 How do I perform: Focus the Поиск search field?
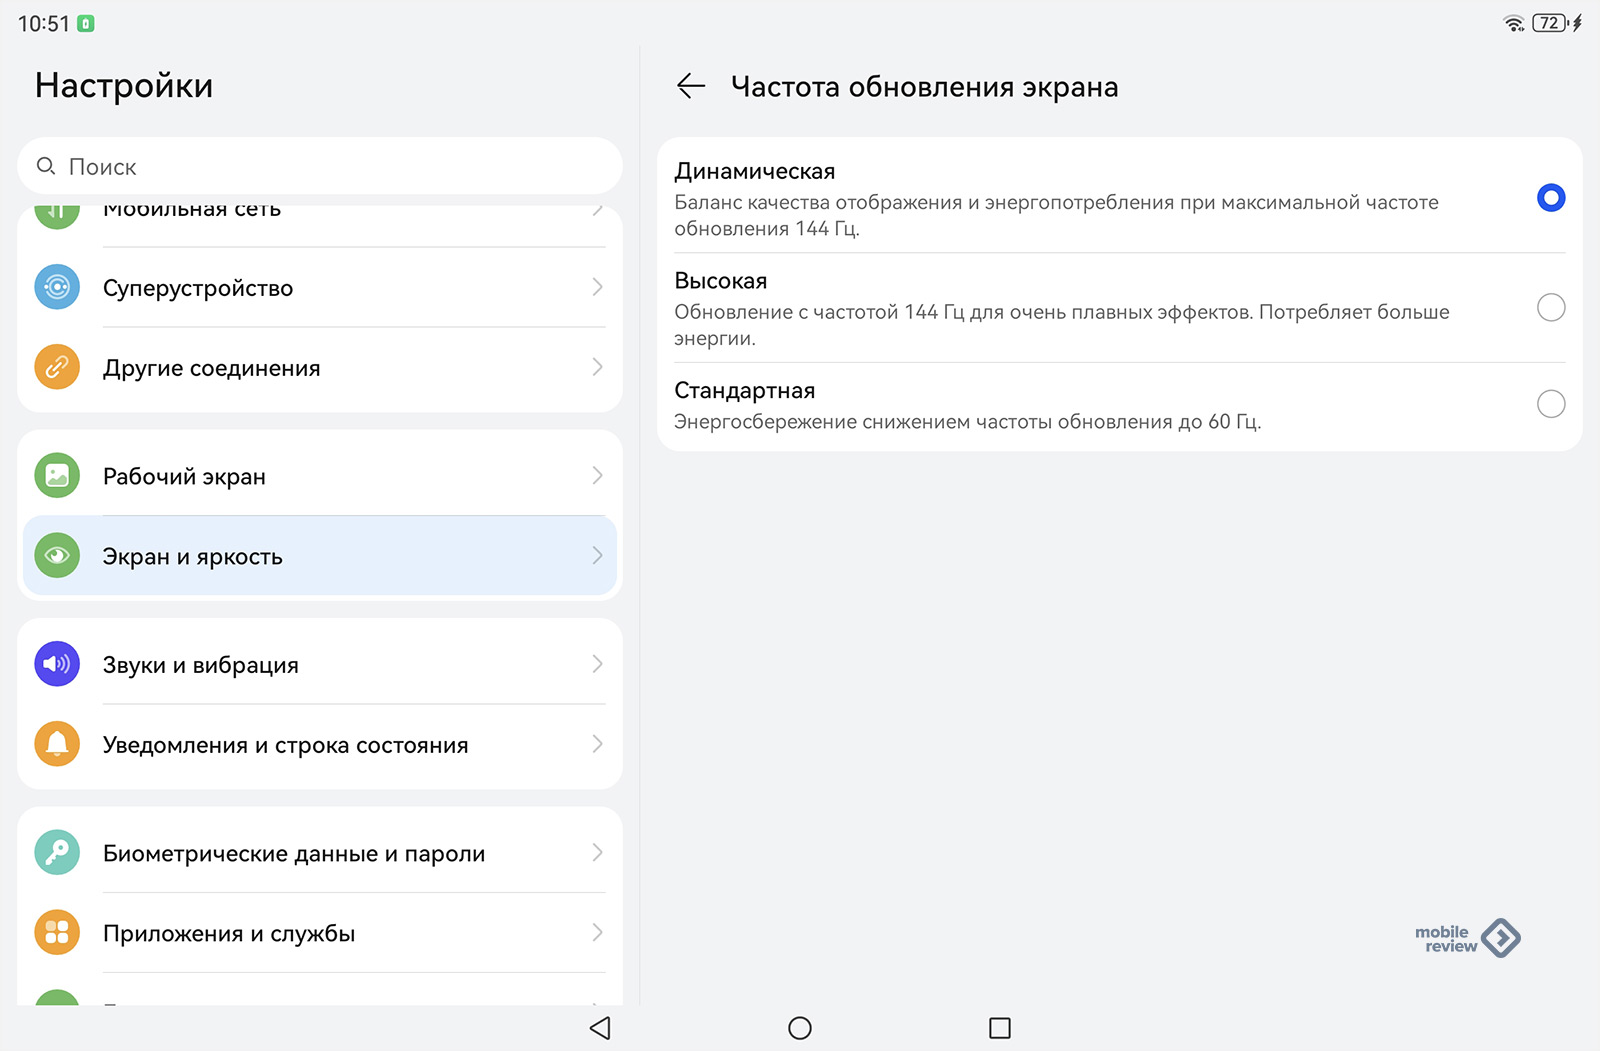[x=320, y=167]
